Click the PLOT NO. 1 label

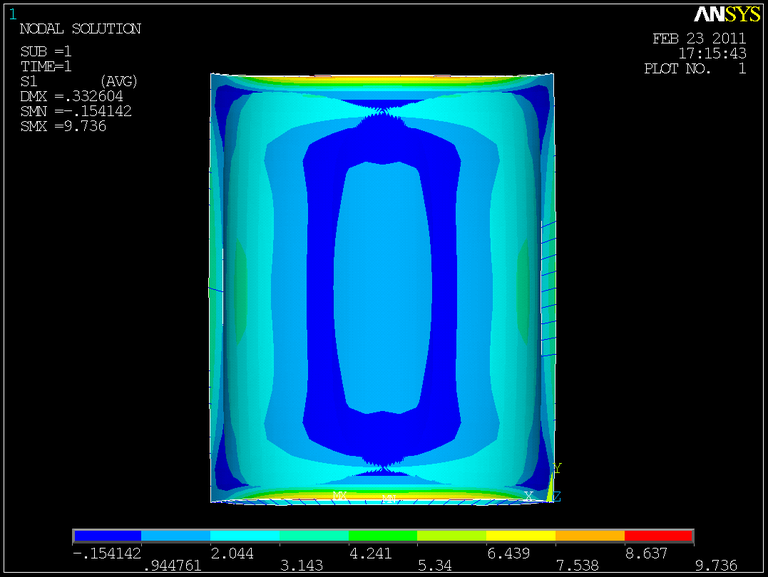point(695,69)
